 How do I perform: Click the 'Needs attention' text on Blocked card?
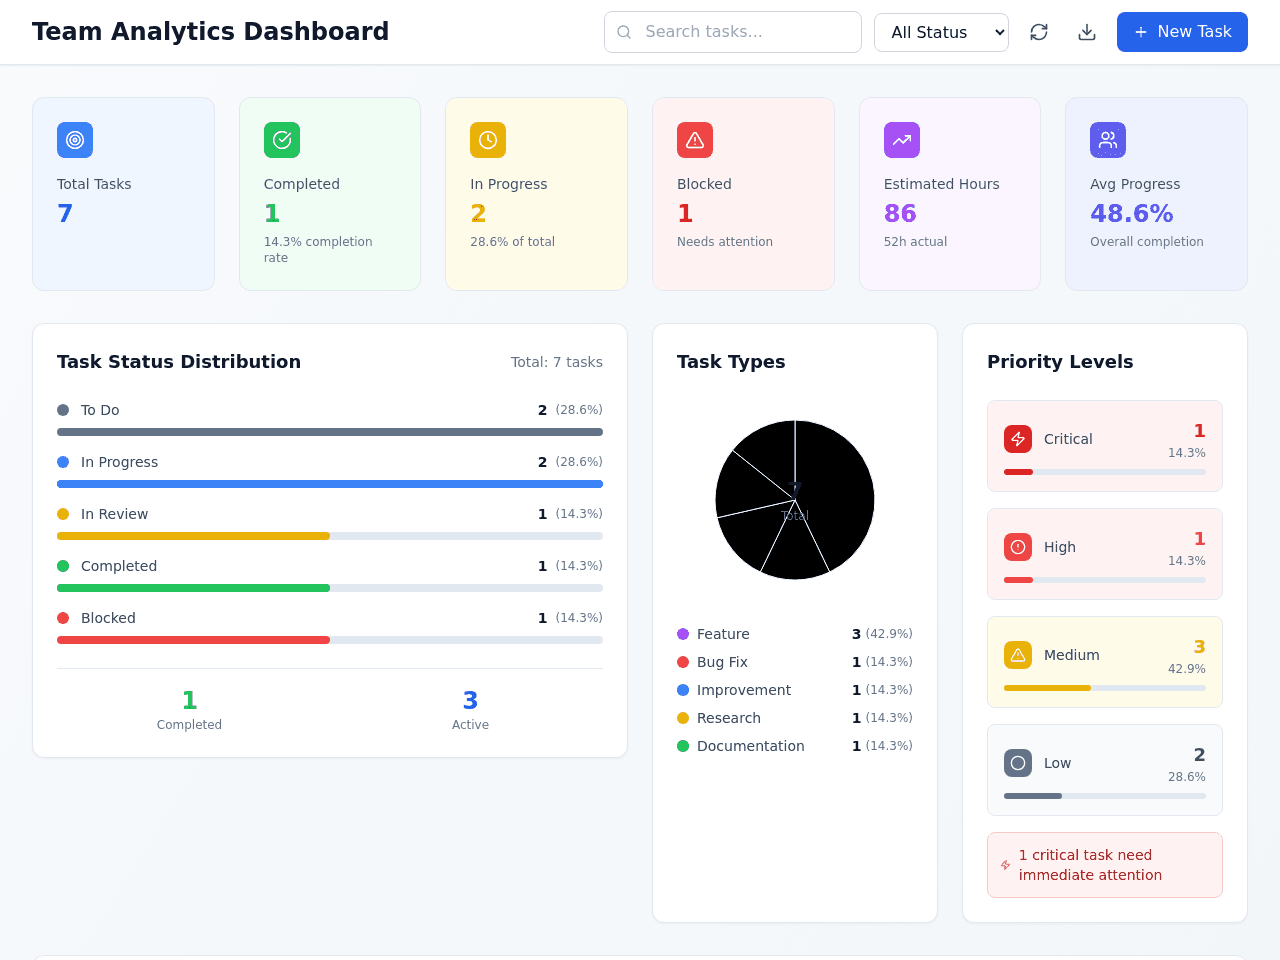[725, 242]
